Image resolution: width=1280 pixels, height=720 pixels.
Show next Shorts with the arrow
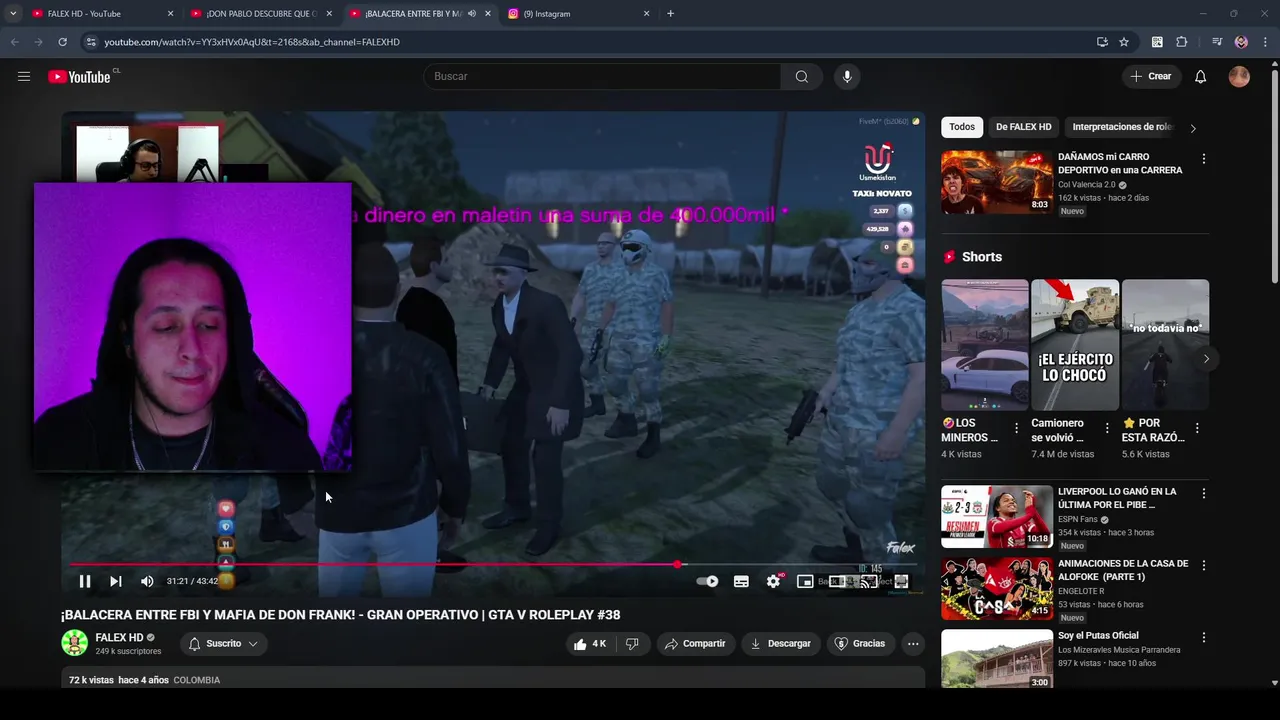tap(1206, 359)
